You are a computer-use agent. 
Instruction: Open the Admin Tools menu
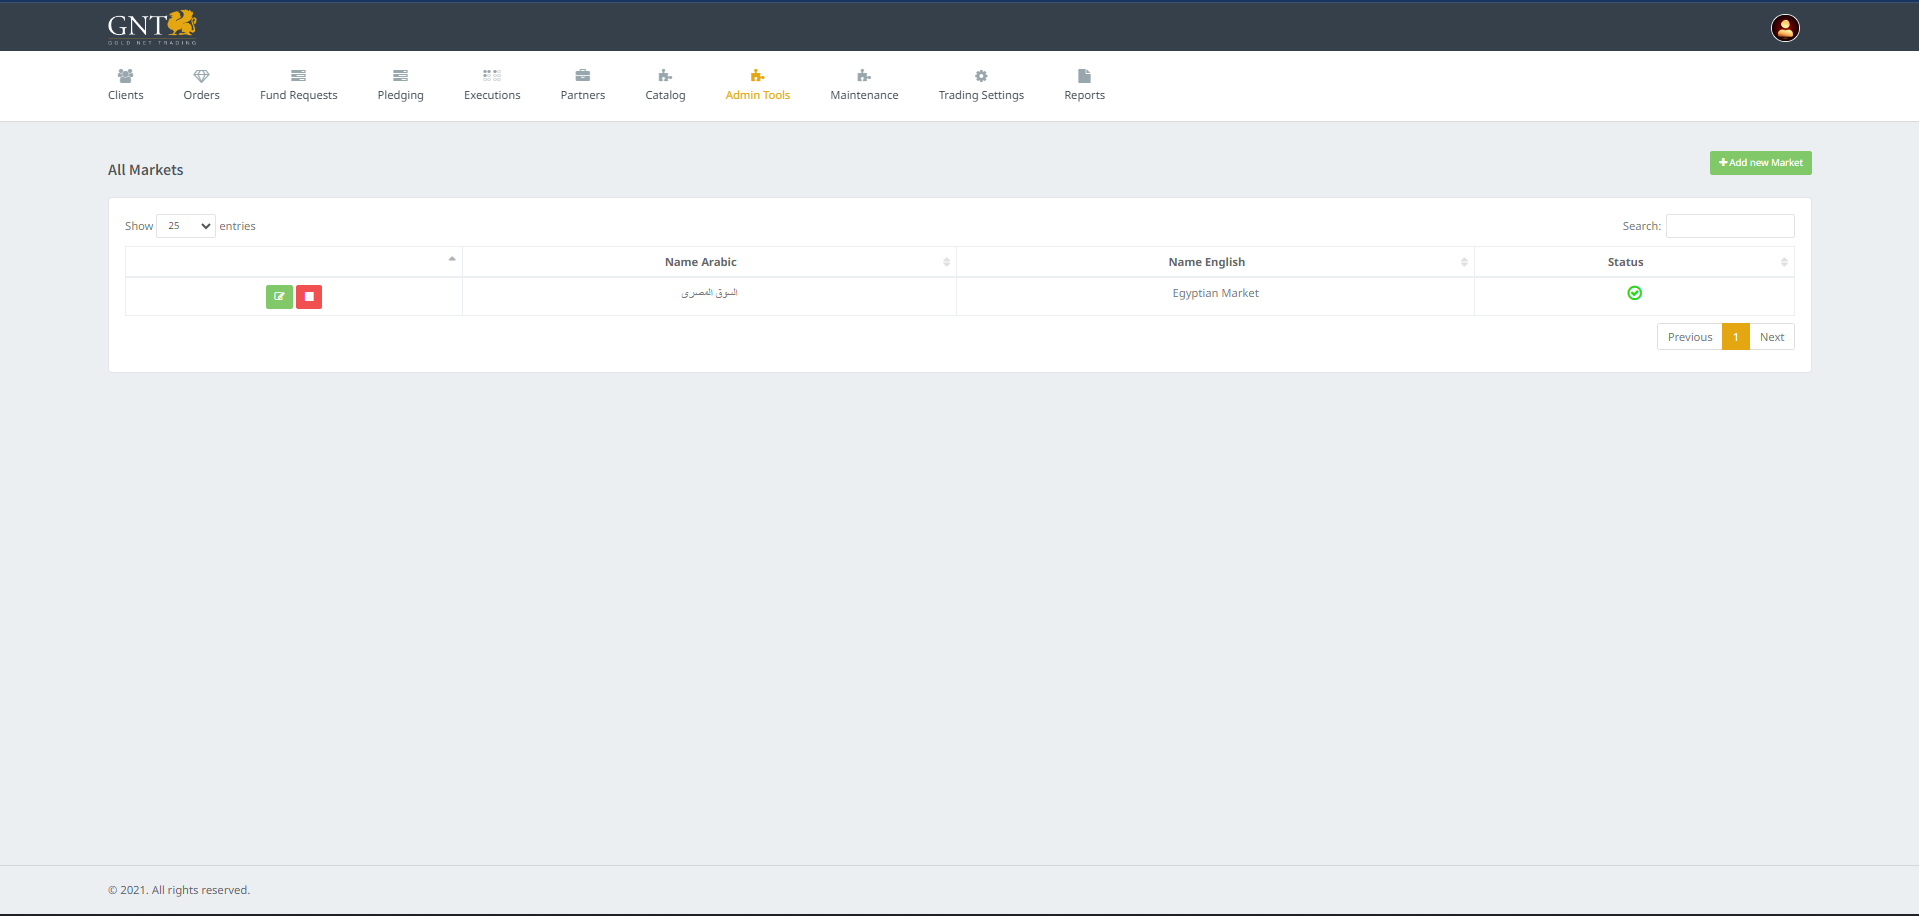pos(757,85)
